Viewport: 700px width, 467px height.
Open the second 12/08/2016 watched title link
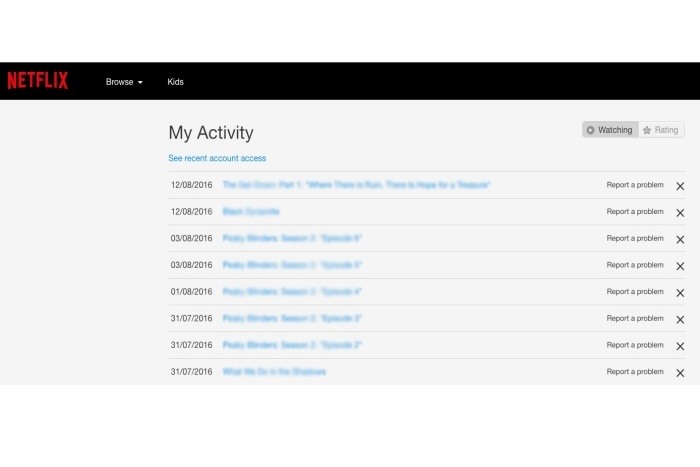point(251,212)
